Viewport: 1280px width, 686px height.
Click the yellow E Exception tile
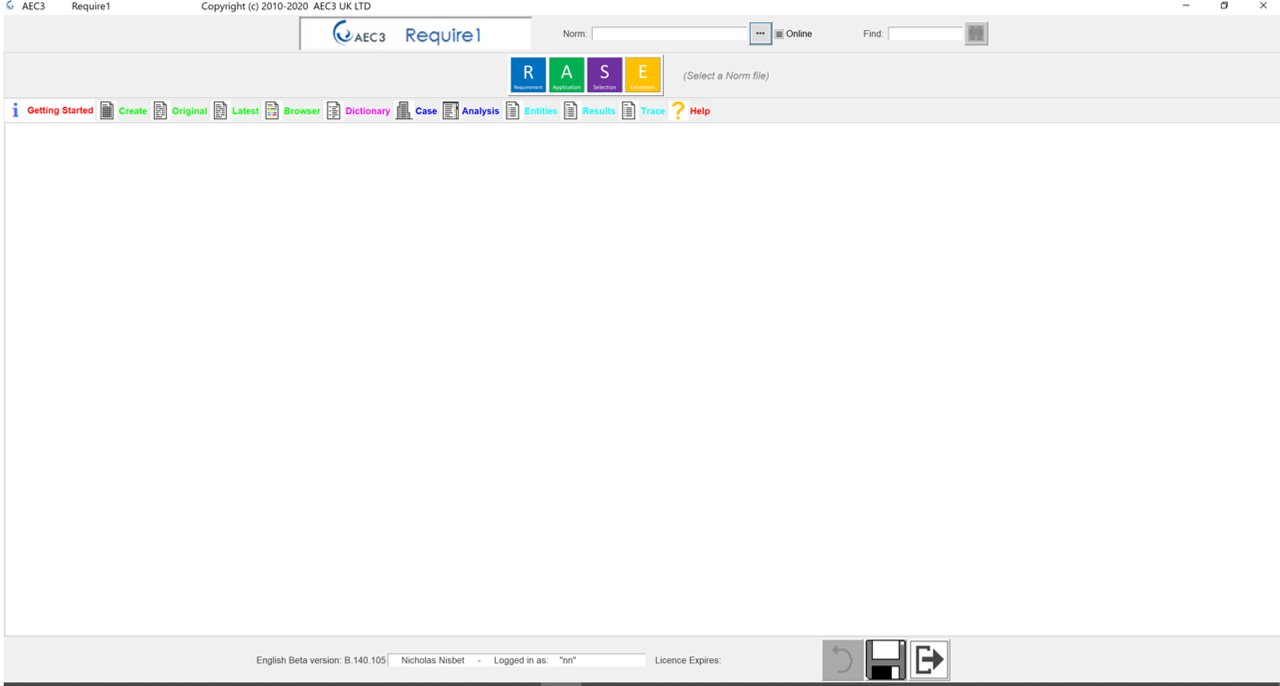click(x=642, y=75)
